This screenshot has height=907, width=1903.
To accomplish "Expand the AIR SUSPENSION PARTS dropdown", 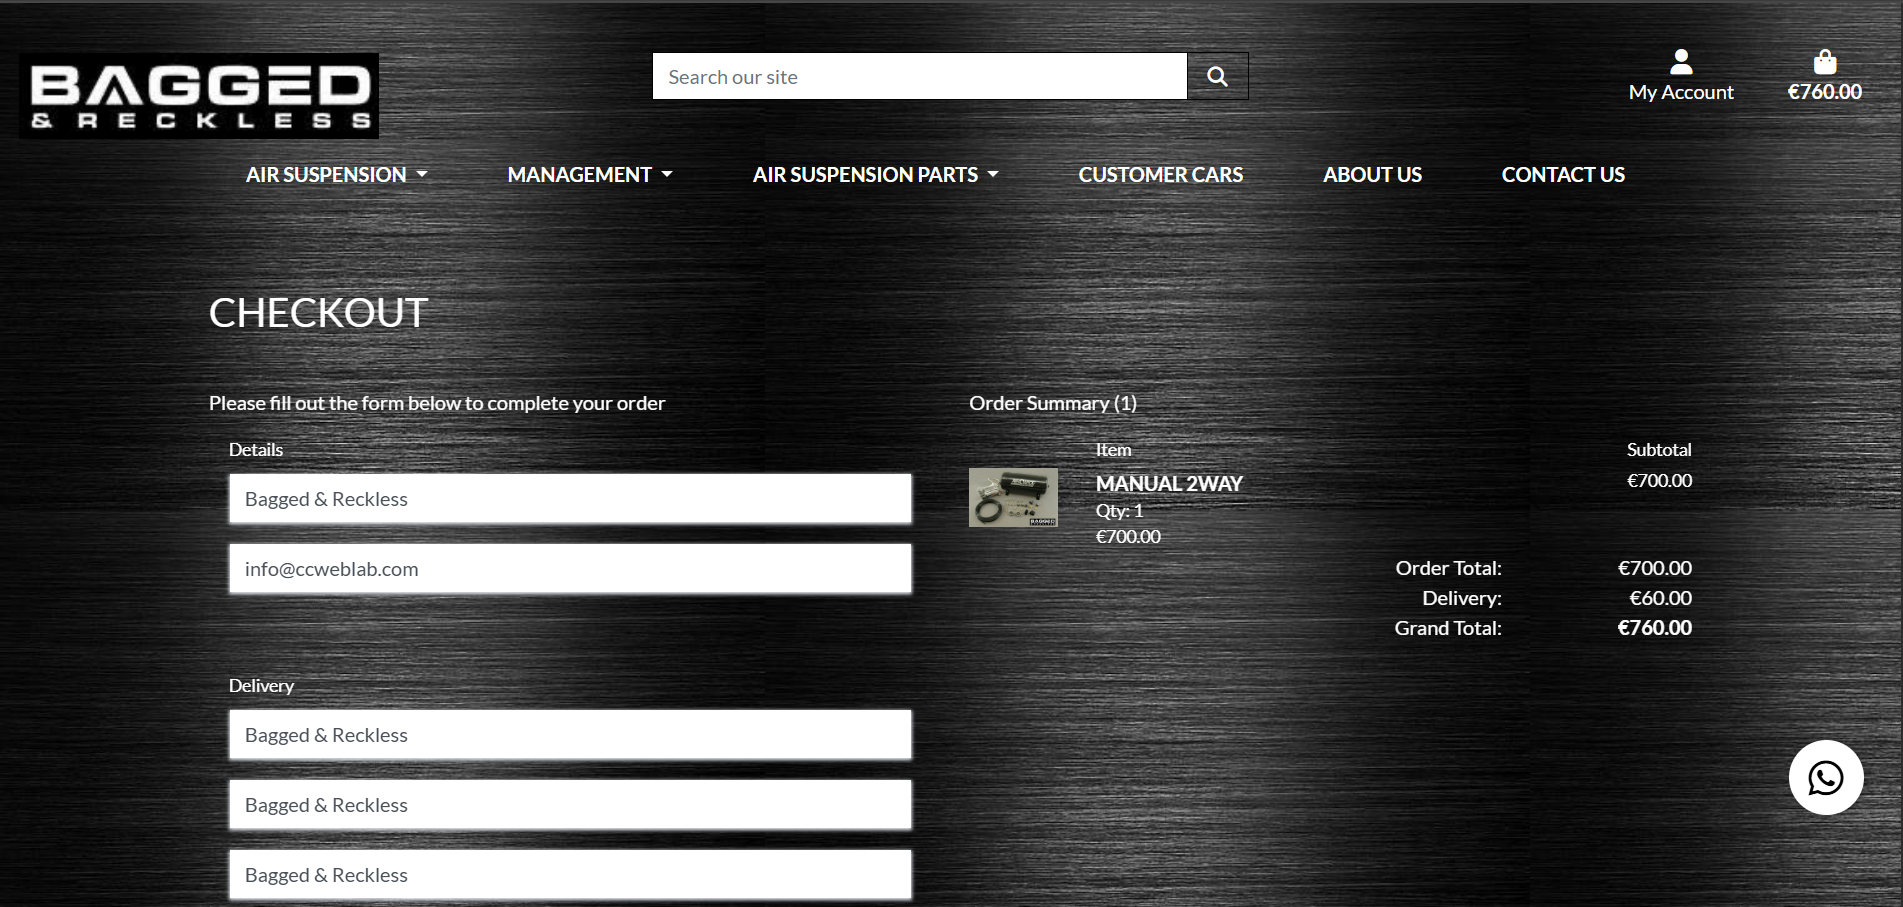I will [x=875, y=174].
